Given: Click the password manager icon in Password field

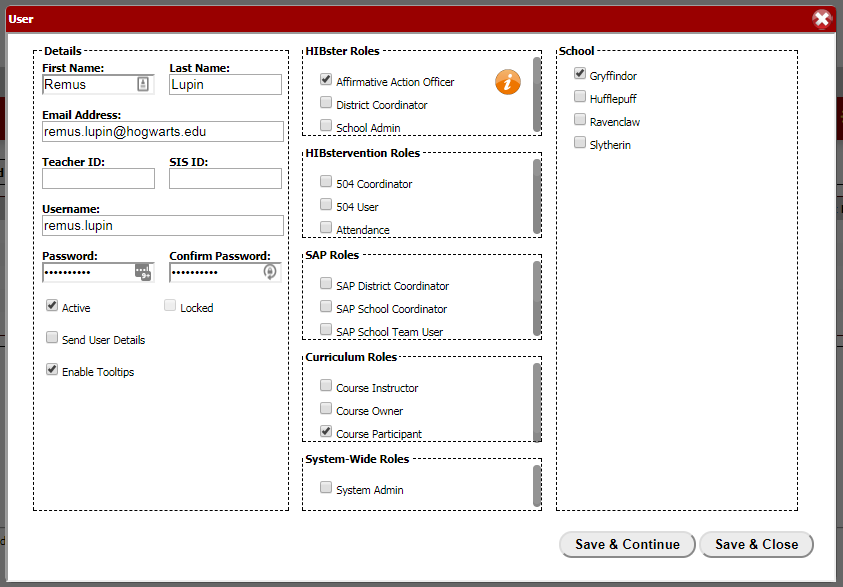Looking at the screenshot, I should click(x=143, y=272).
